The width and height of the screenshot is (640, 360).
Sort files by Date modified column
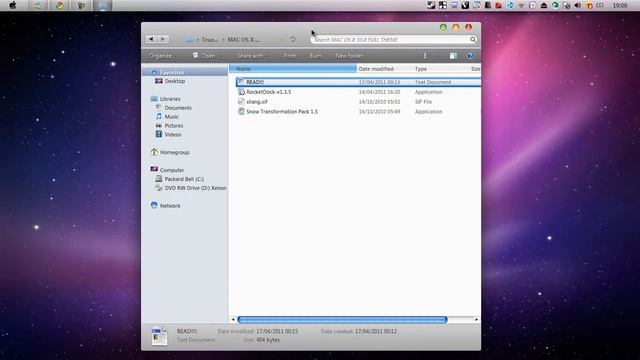tap(384, 69)
